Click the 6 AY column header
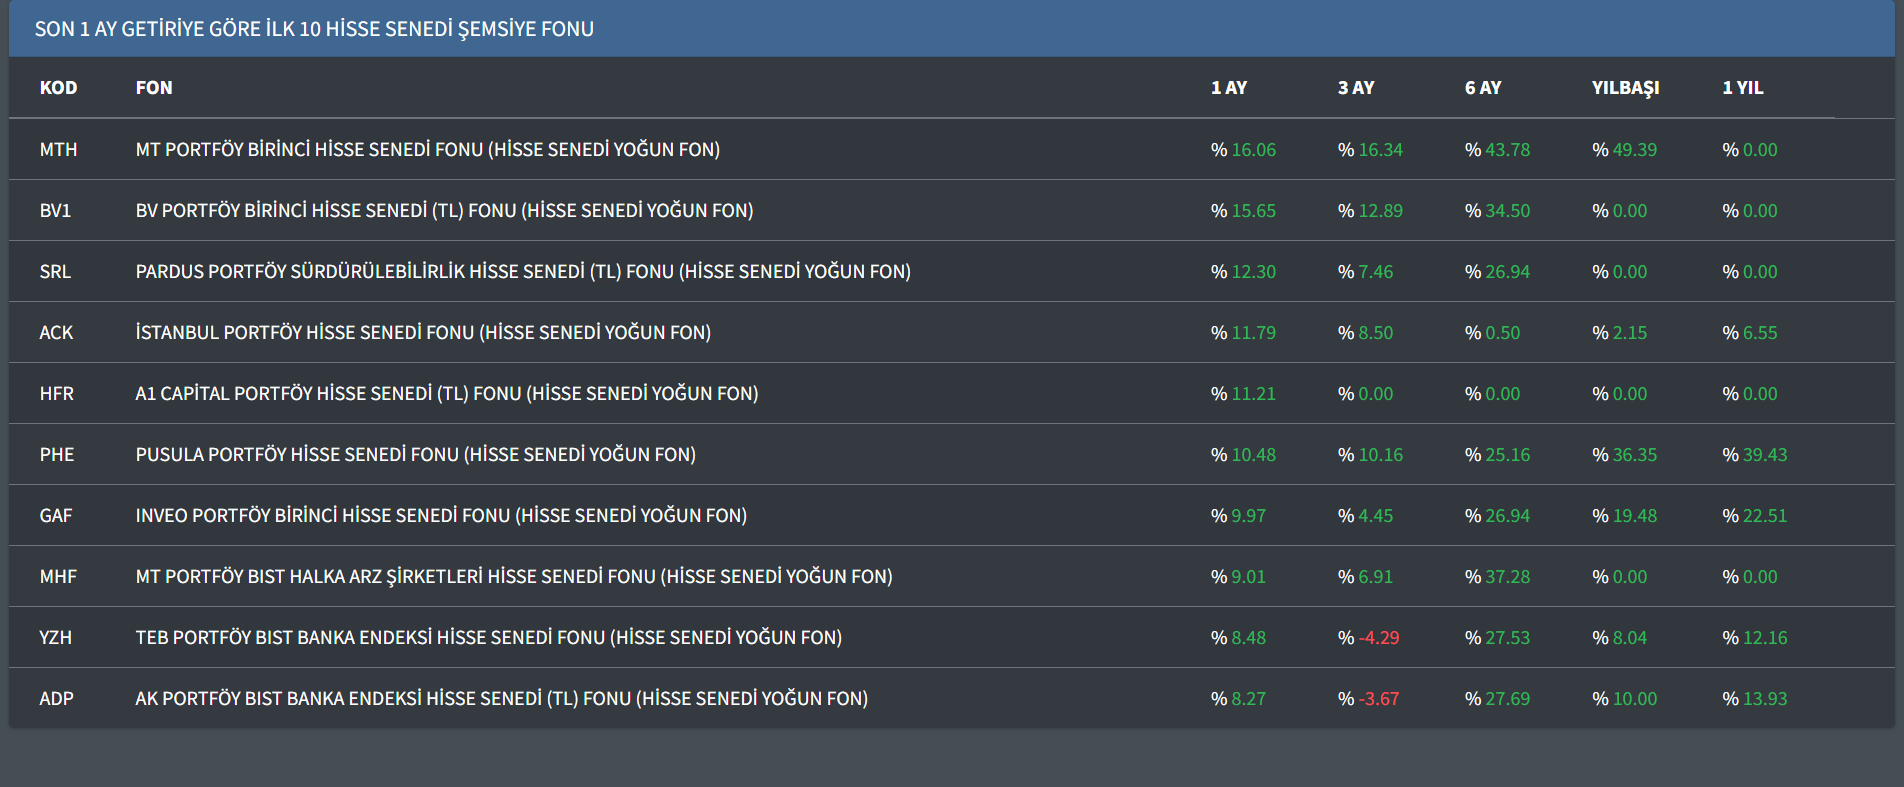Screen dimensions: 1904x787 click(1482, 88)
